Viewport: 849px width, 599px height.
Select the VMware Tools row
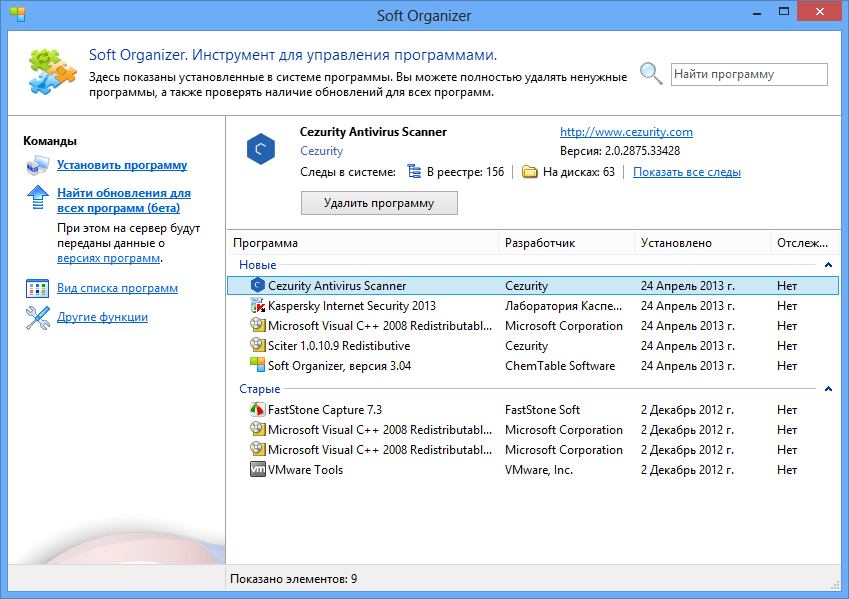tap(533, 470)
